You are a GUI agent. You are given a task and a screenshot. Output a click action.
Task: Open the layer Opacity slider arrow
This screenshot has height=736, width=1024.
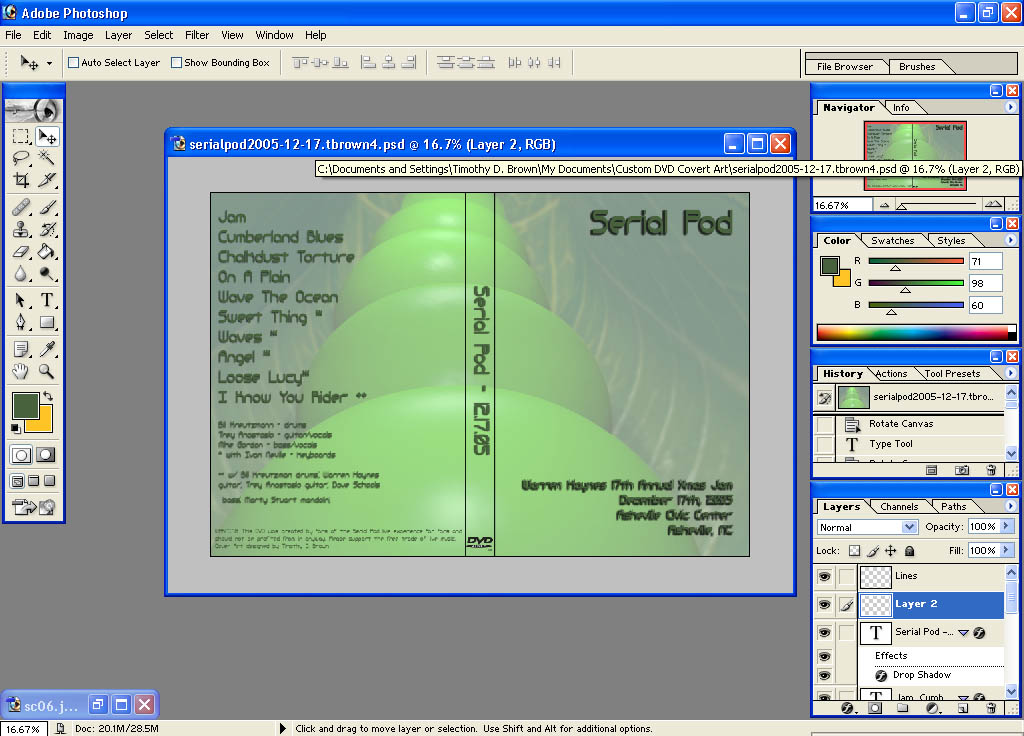tap(1004, 527)
